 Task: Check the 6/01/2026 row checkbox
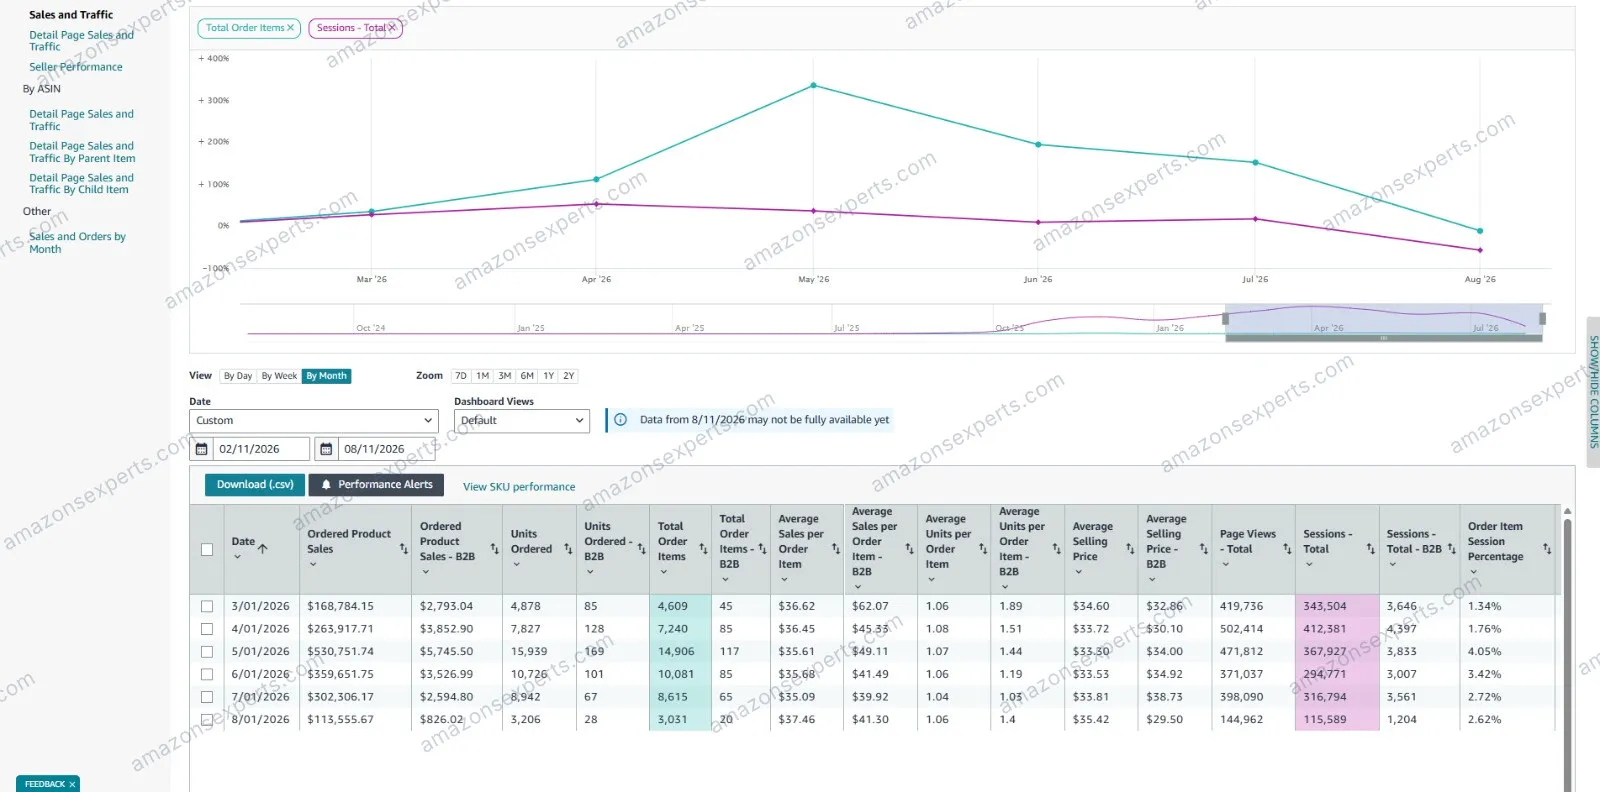point(207,674)
